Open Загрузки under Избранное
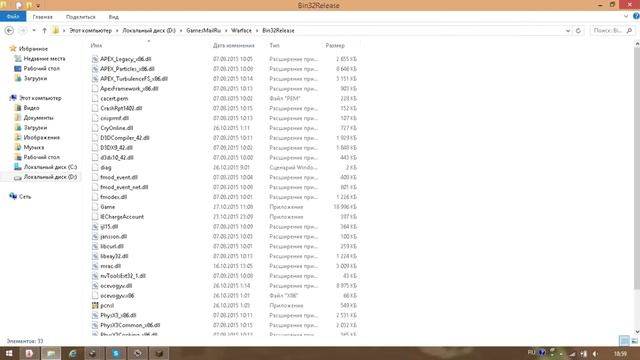 (x=35, y=78)
